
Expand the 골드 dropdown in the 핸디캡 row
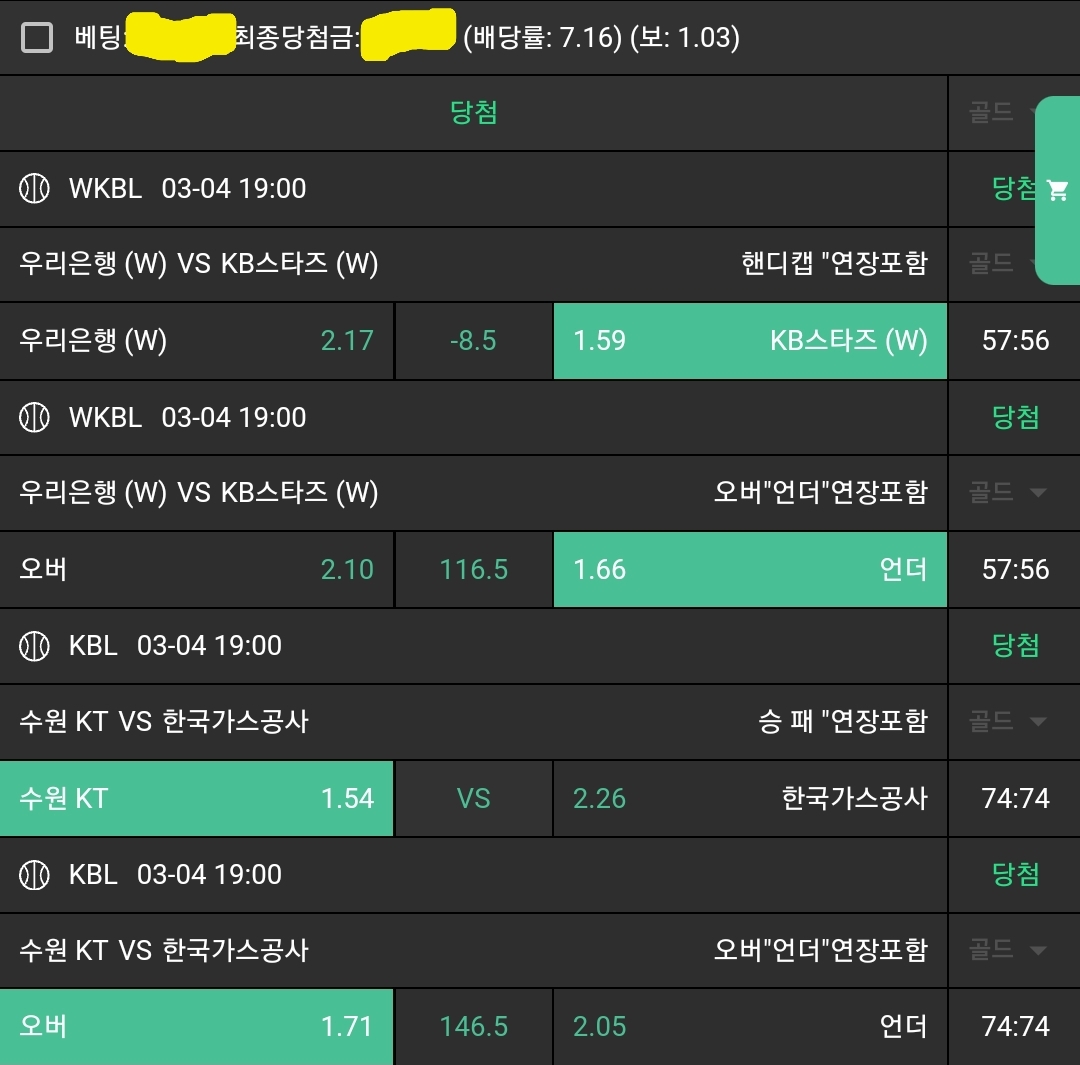click(x=1000, y=263)
